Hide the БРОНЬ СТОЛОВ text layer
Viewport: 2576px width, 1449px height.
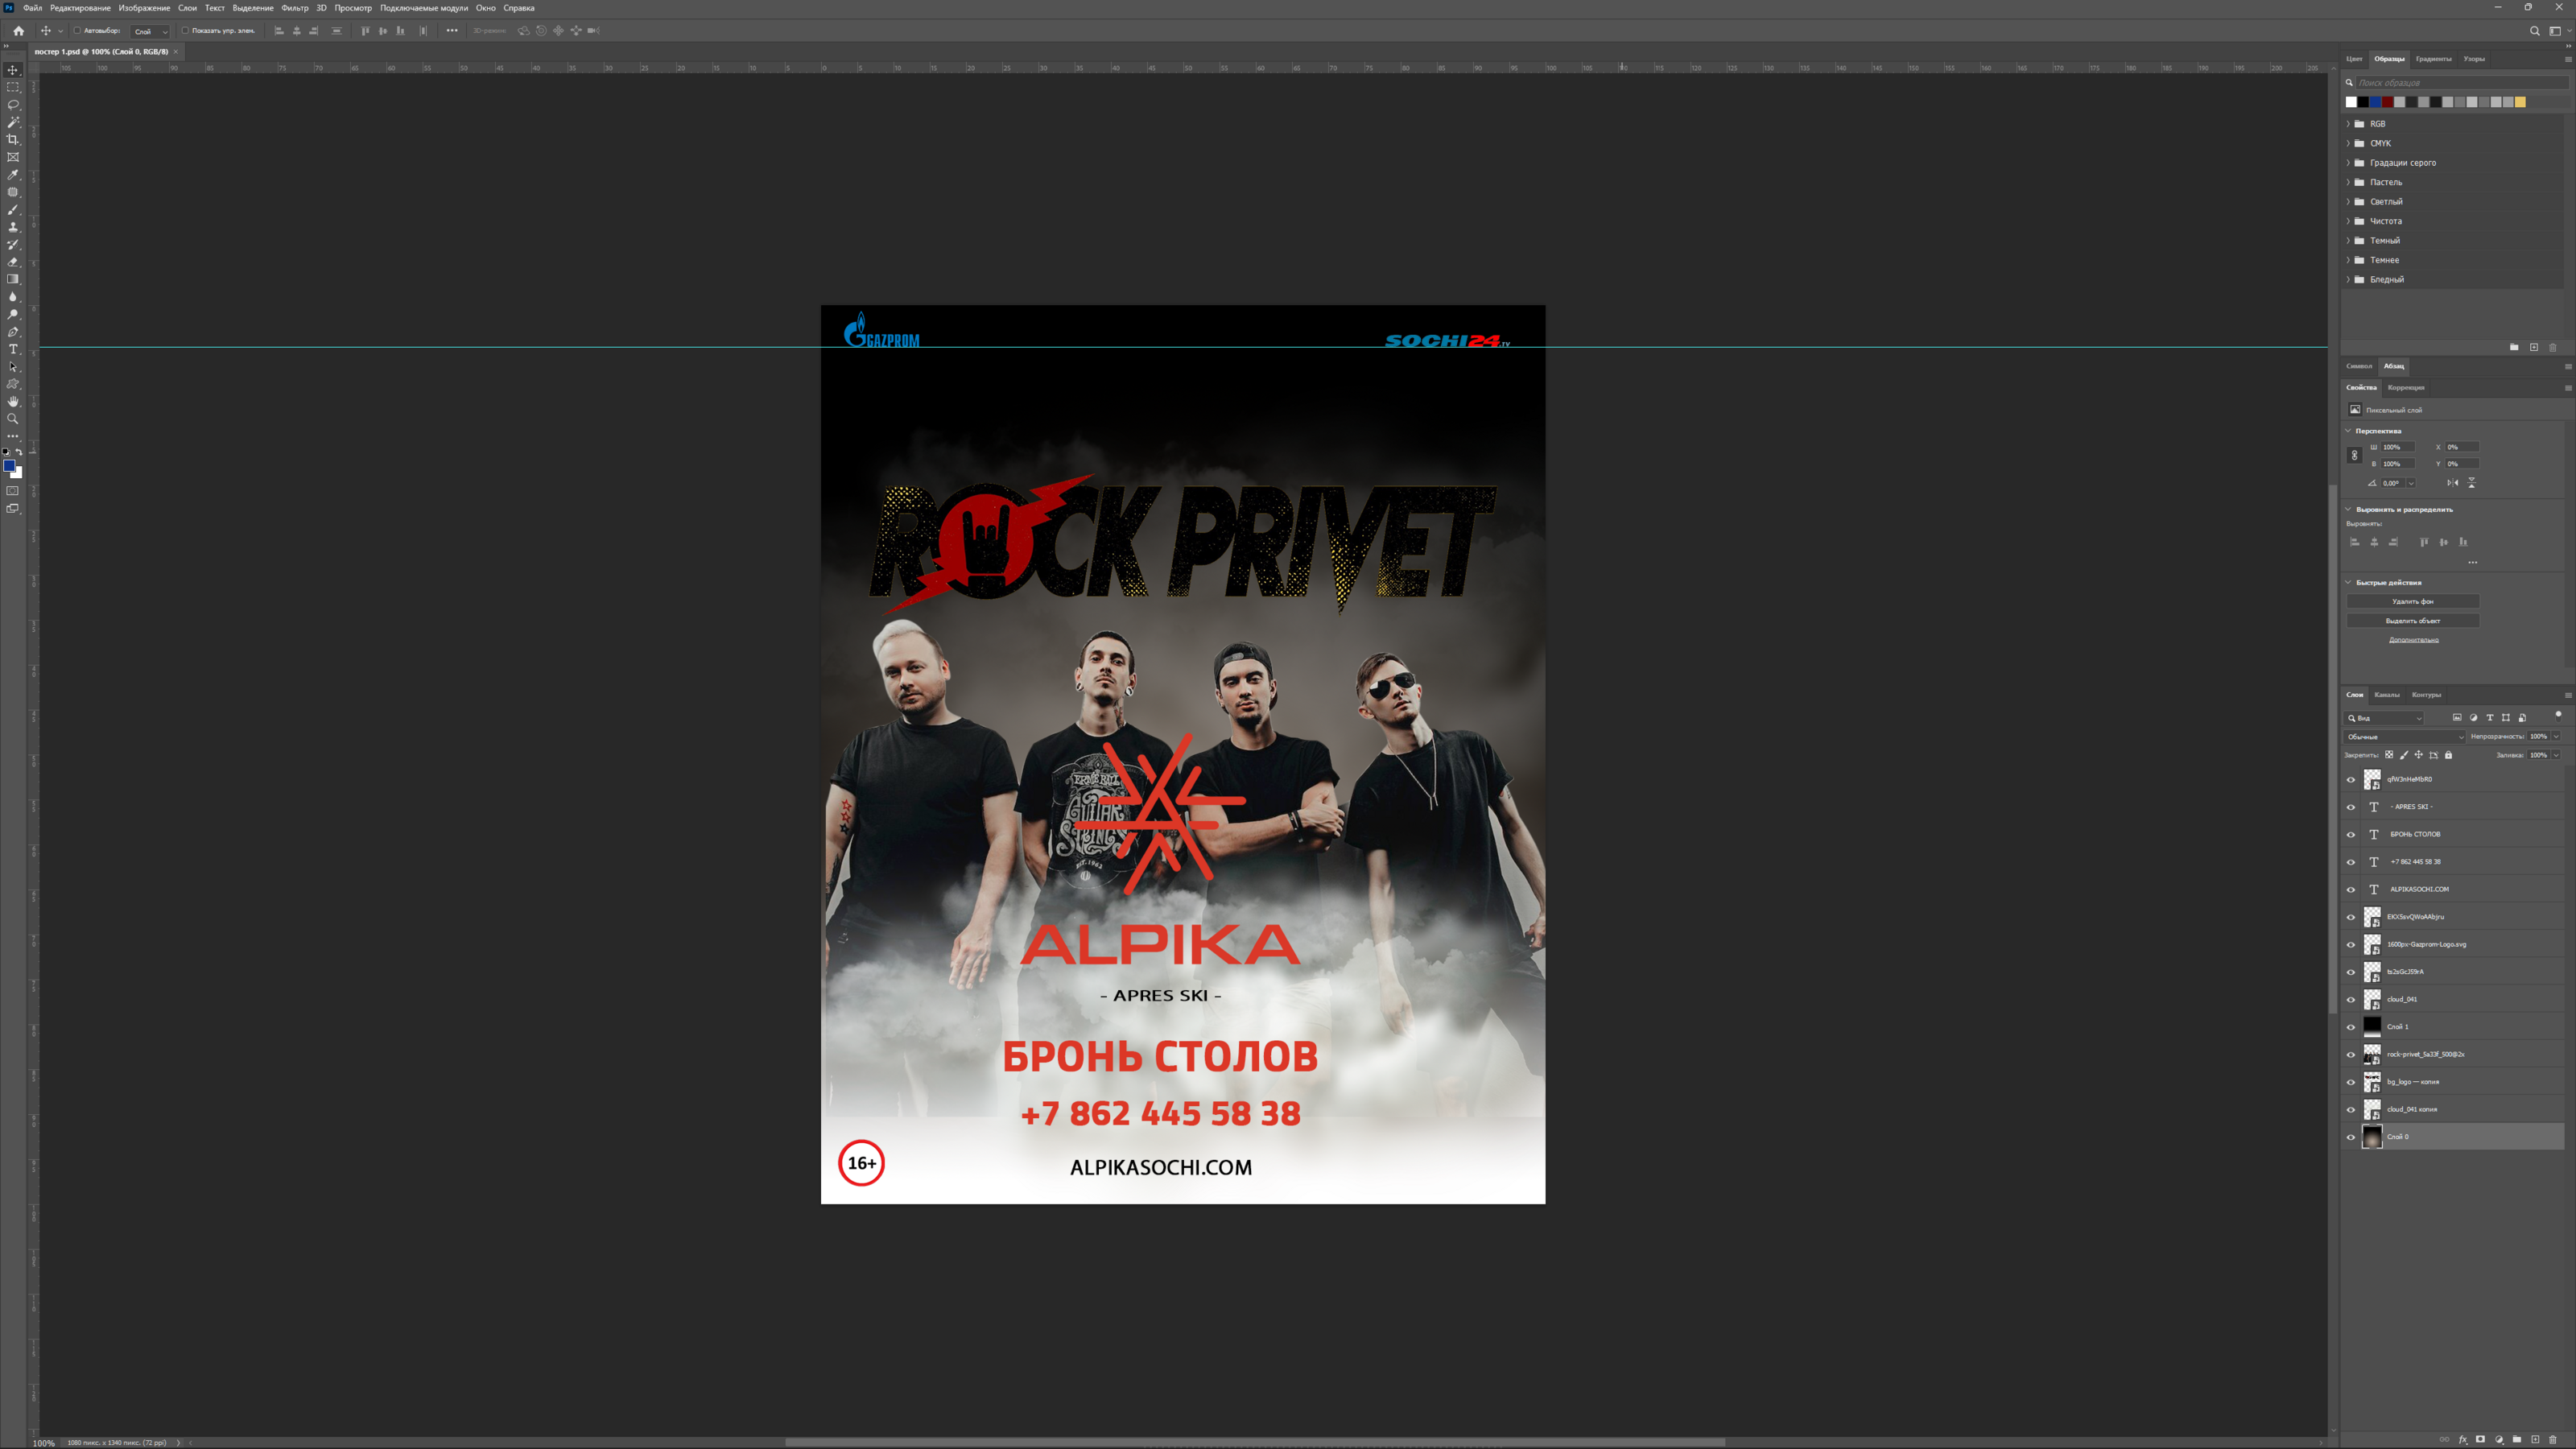tap(2351, 834)
